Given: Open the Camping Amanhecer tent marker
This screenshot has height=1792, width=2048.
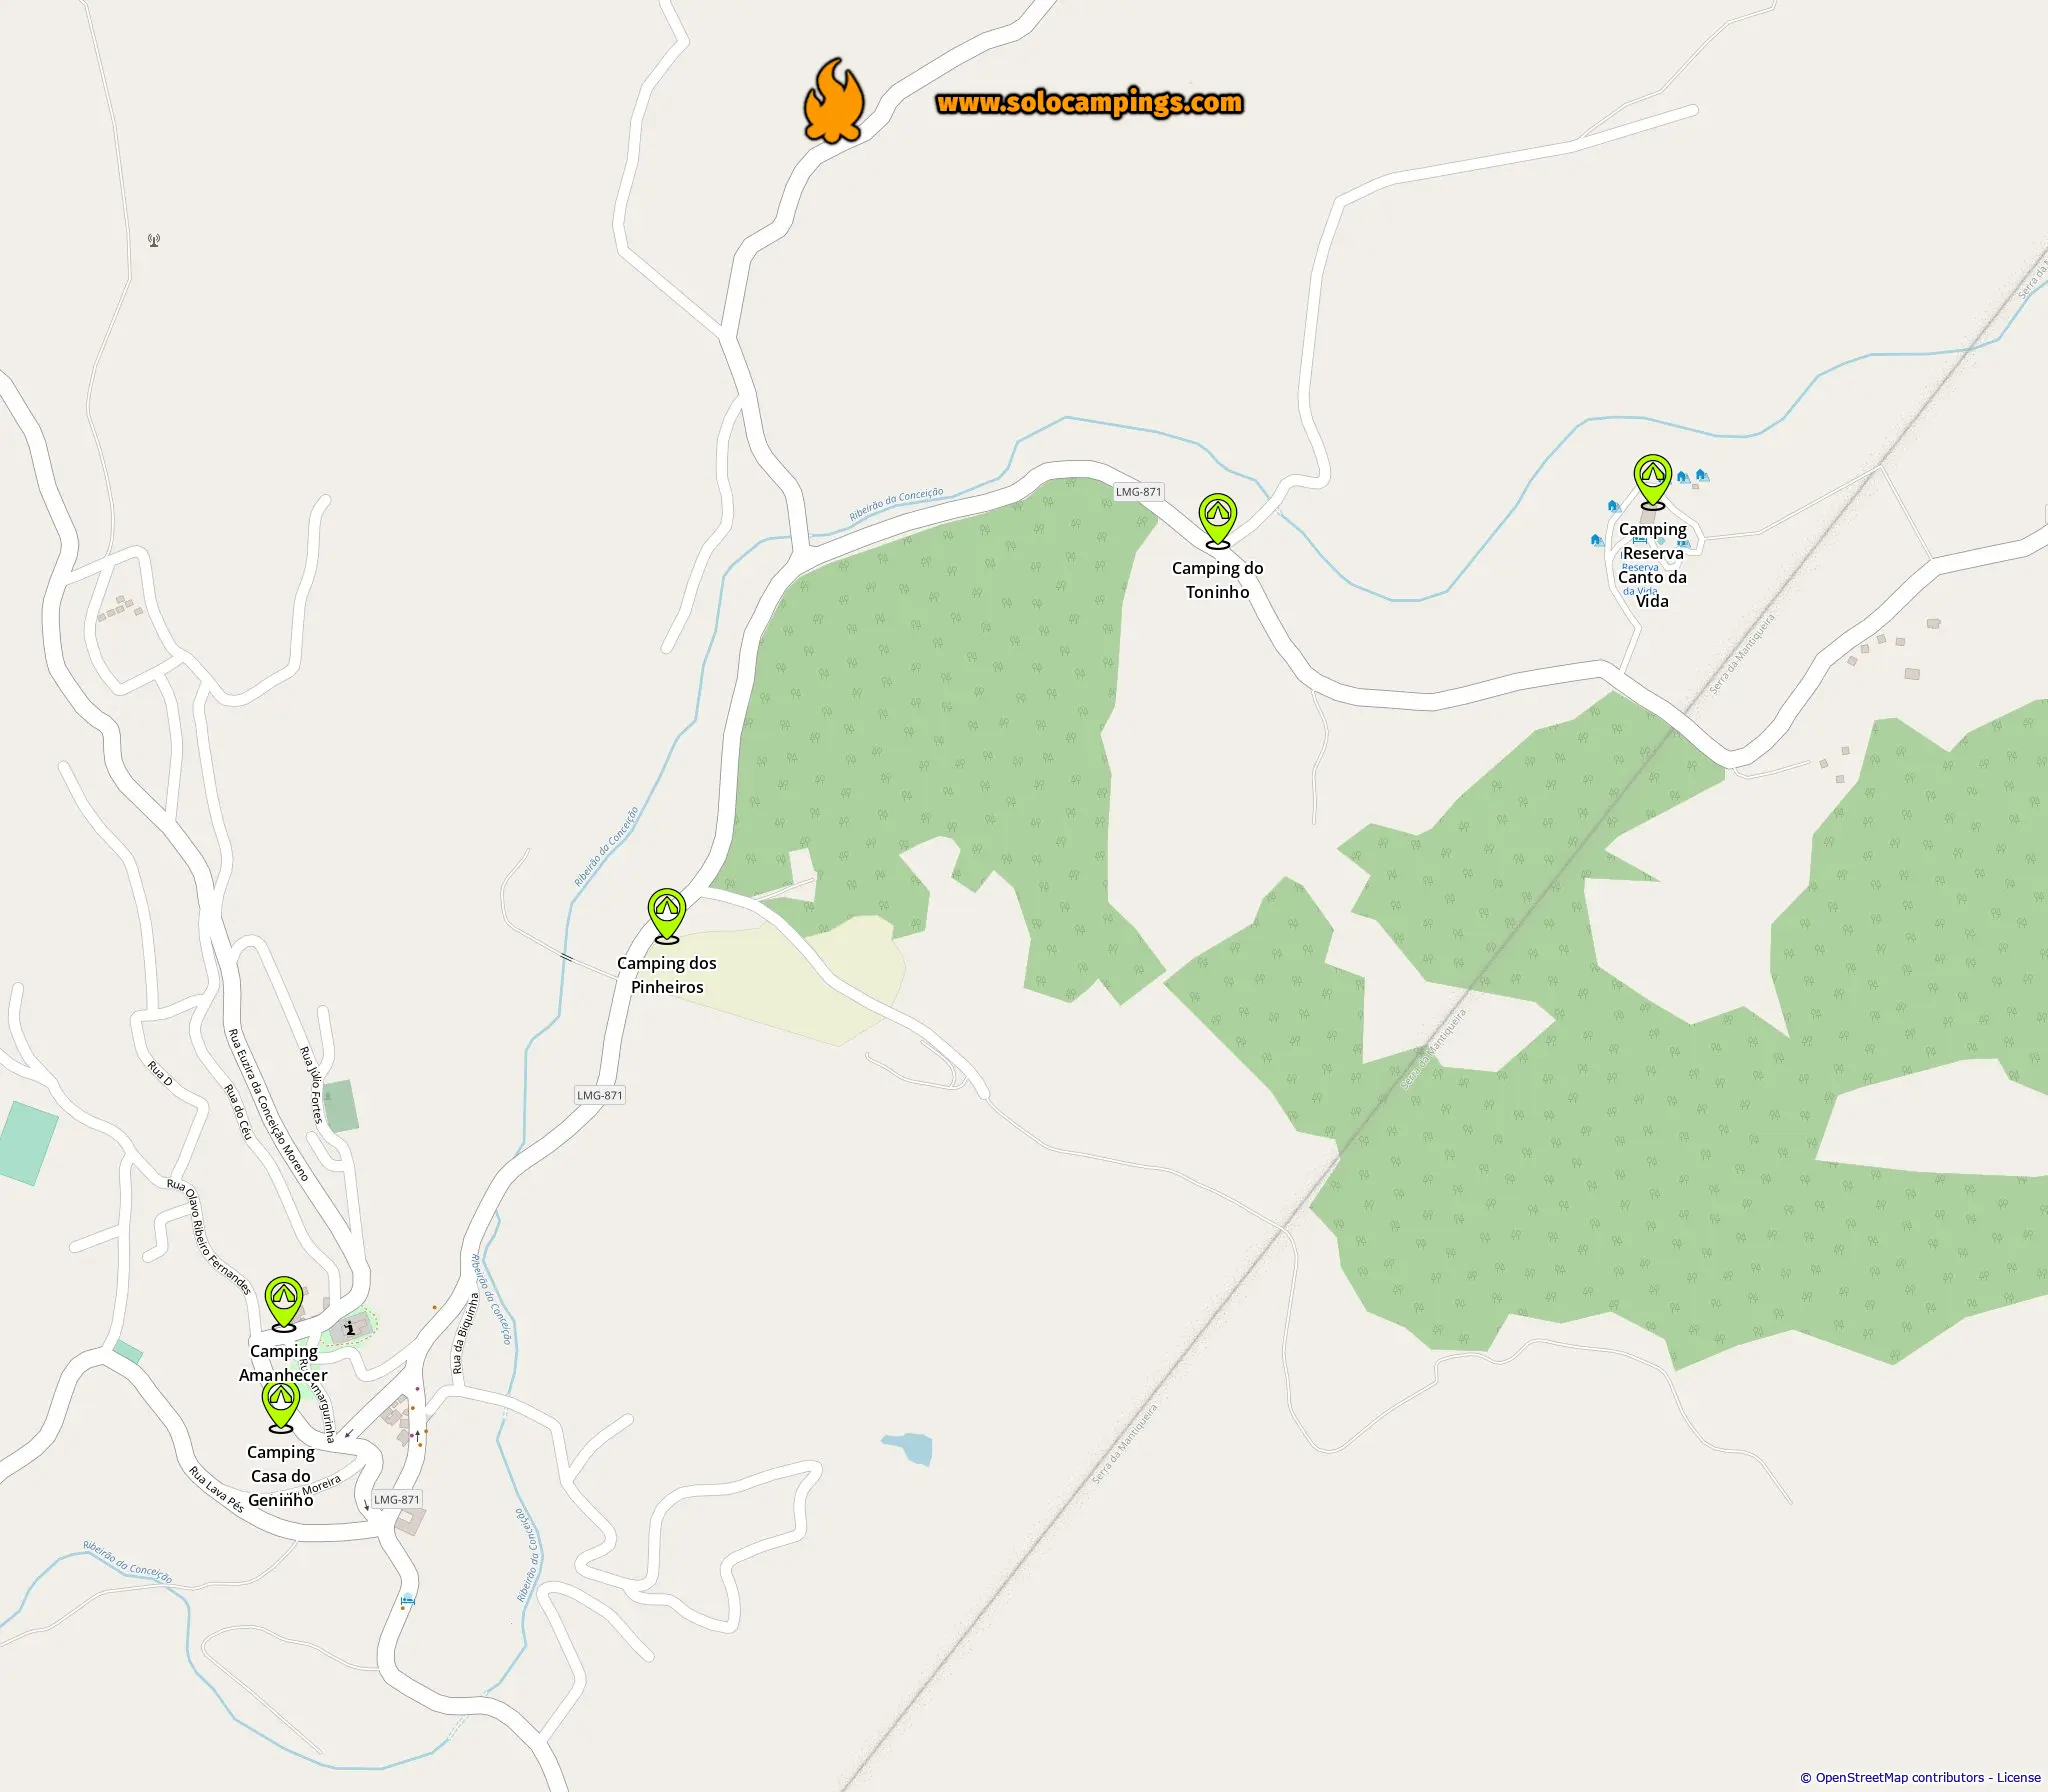Looking at the screenshot, I should [283, 1303].
